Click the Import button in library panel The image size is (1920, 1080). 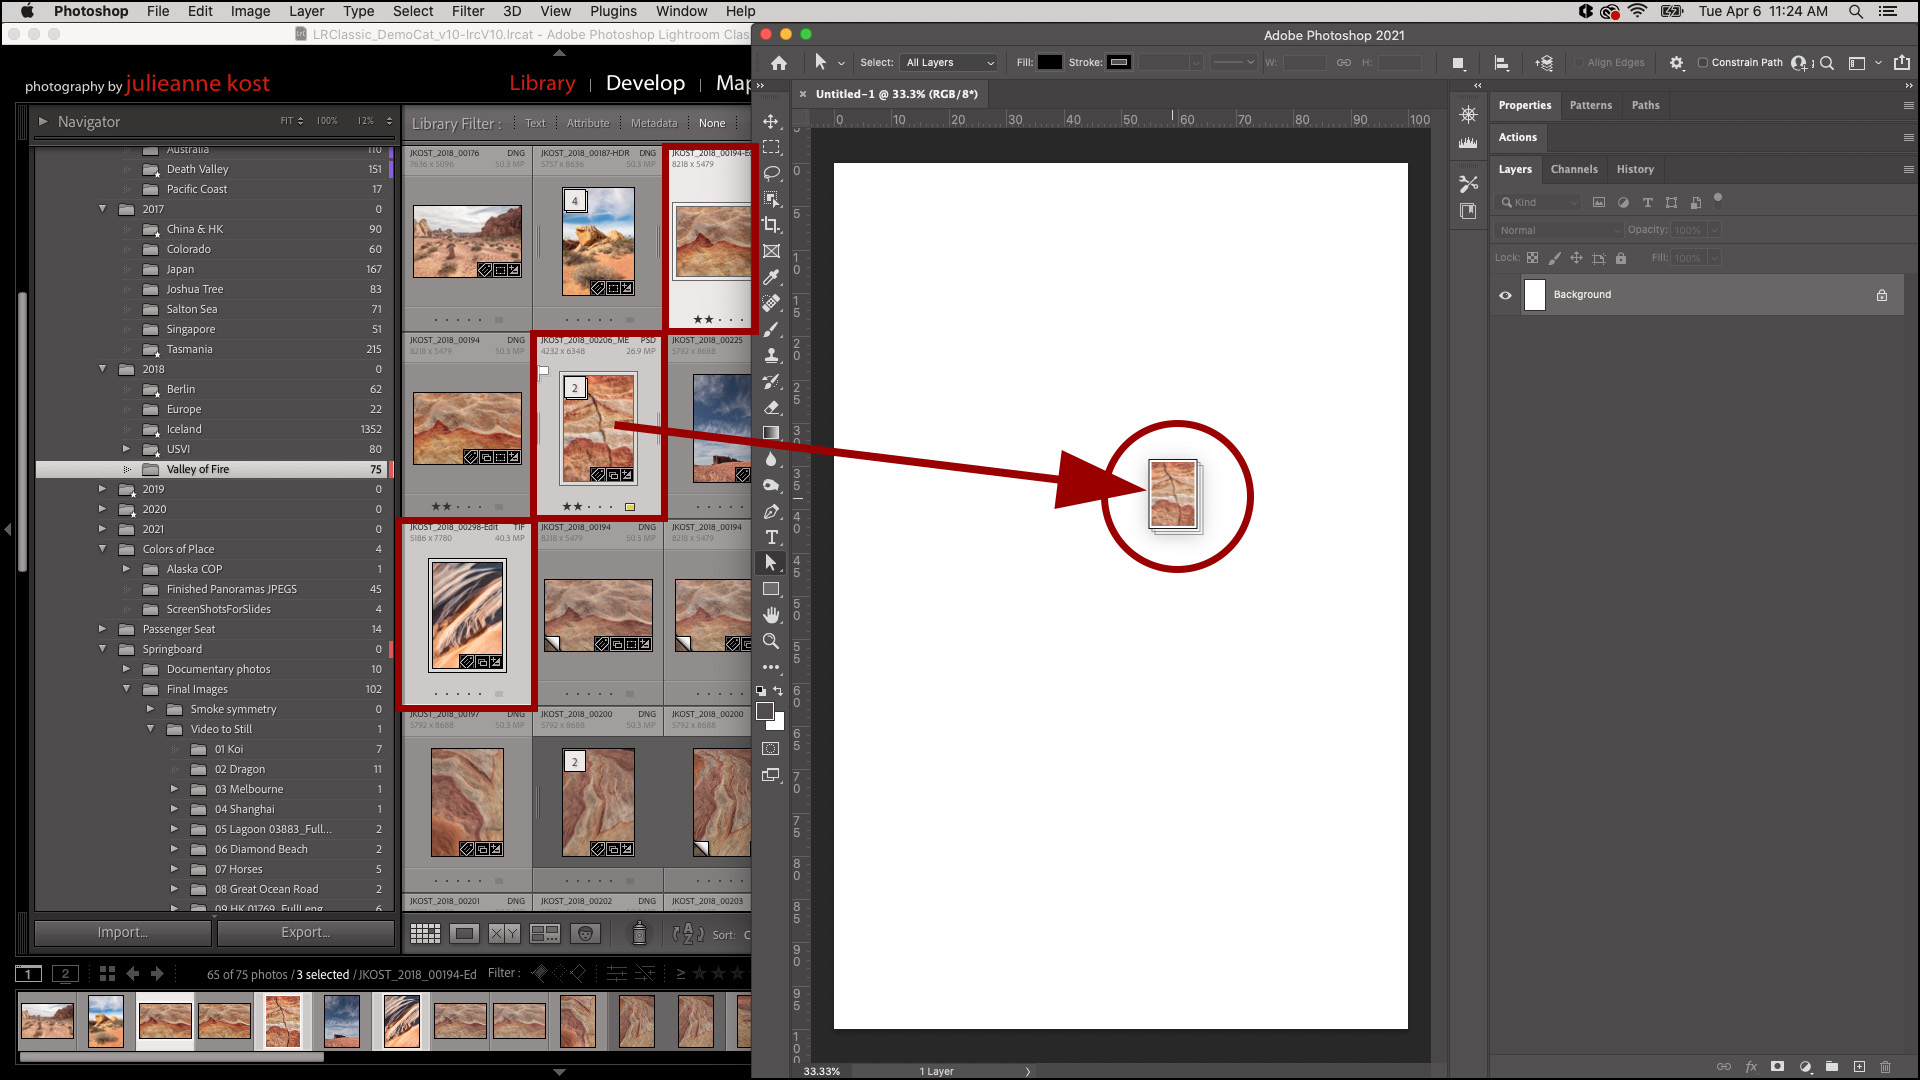[123, 931]
